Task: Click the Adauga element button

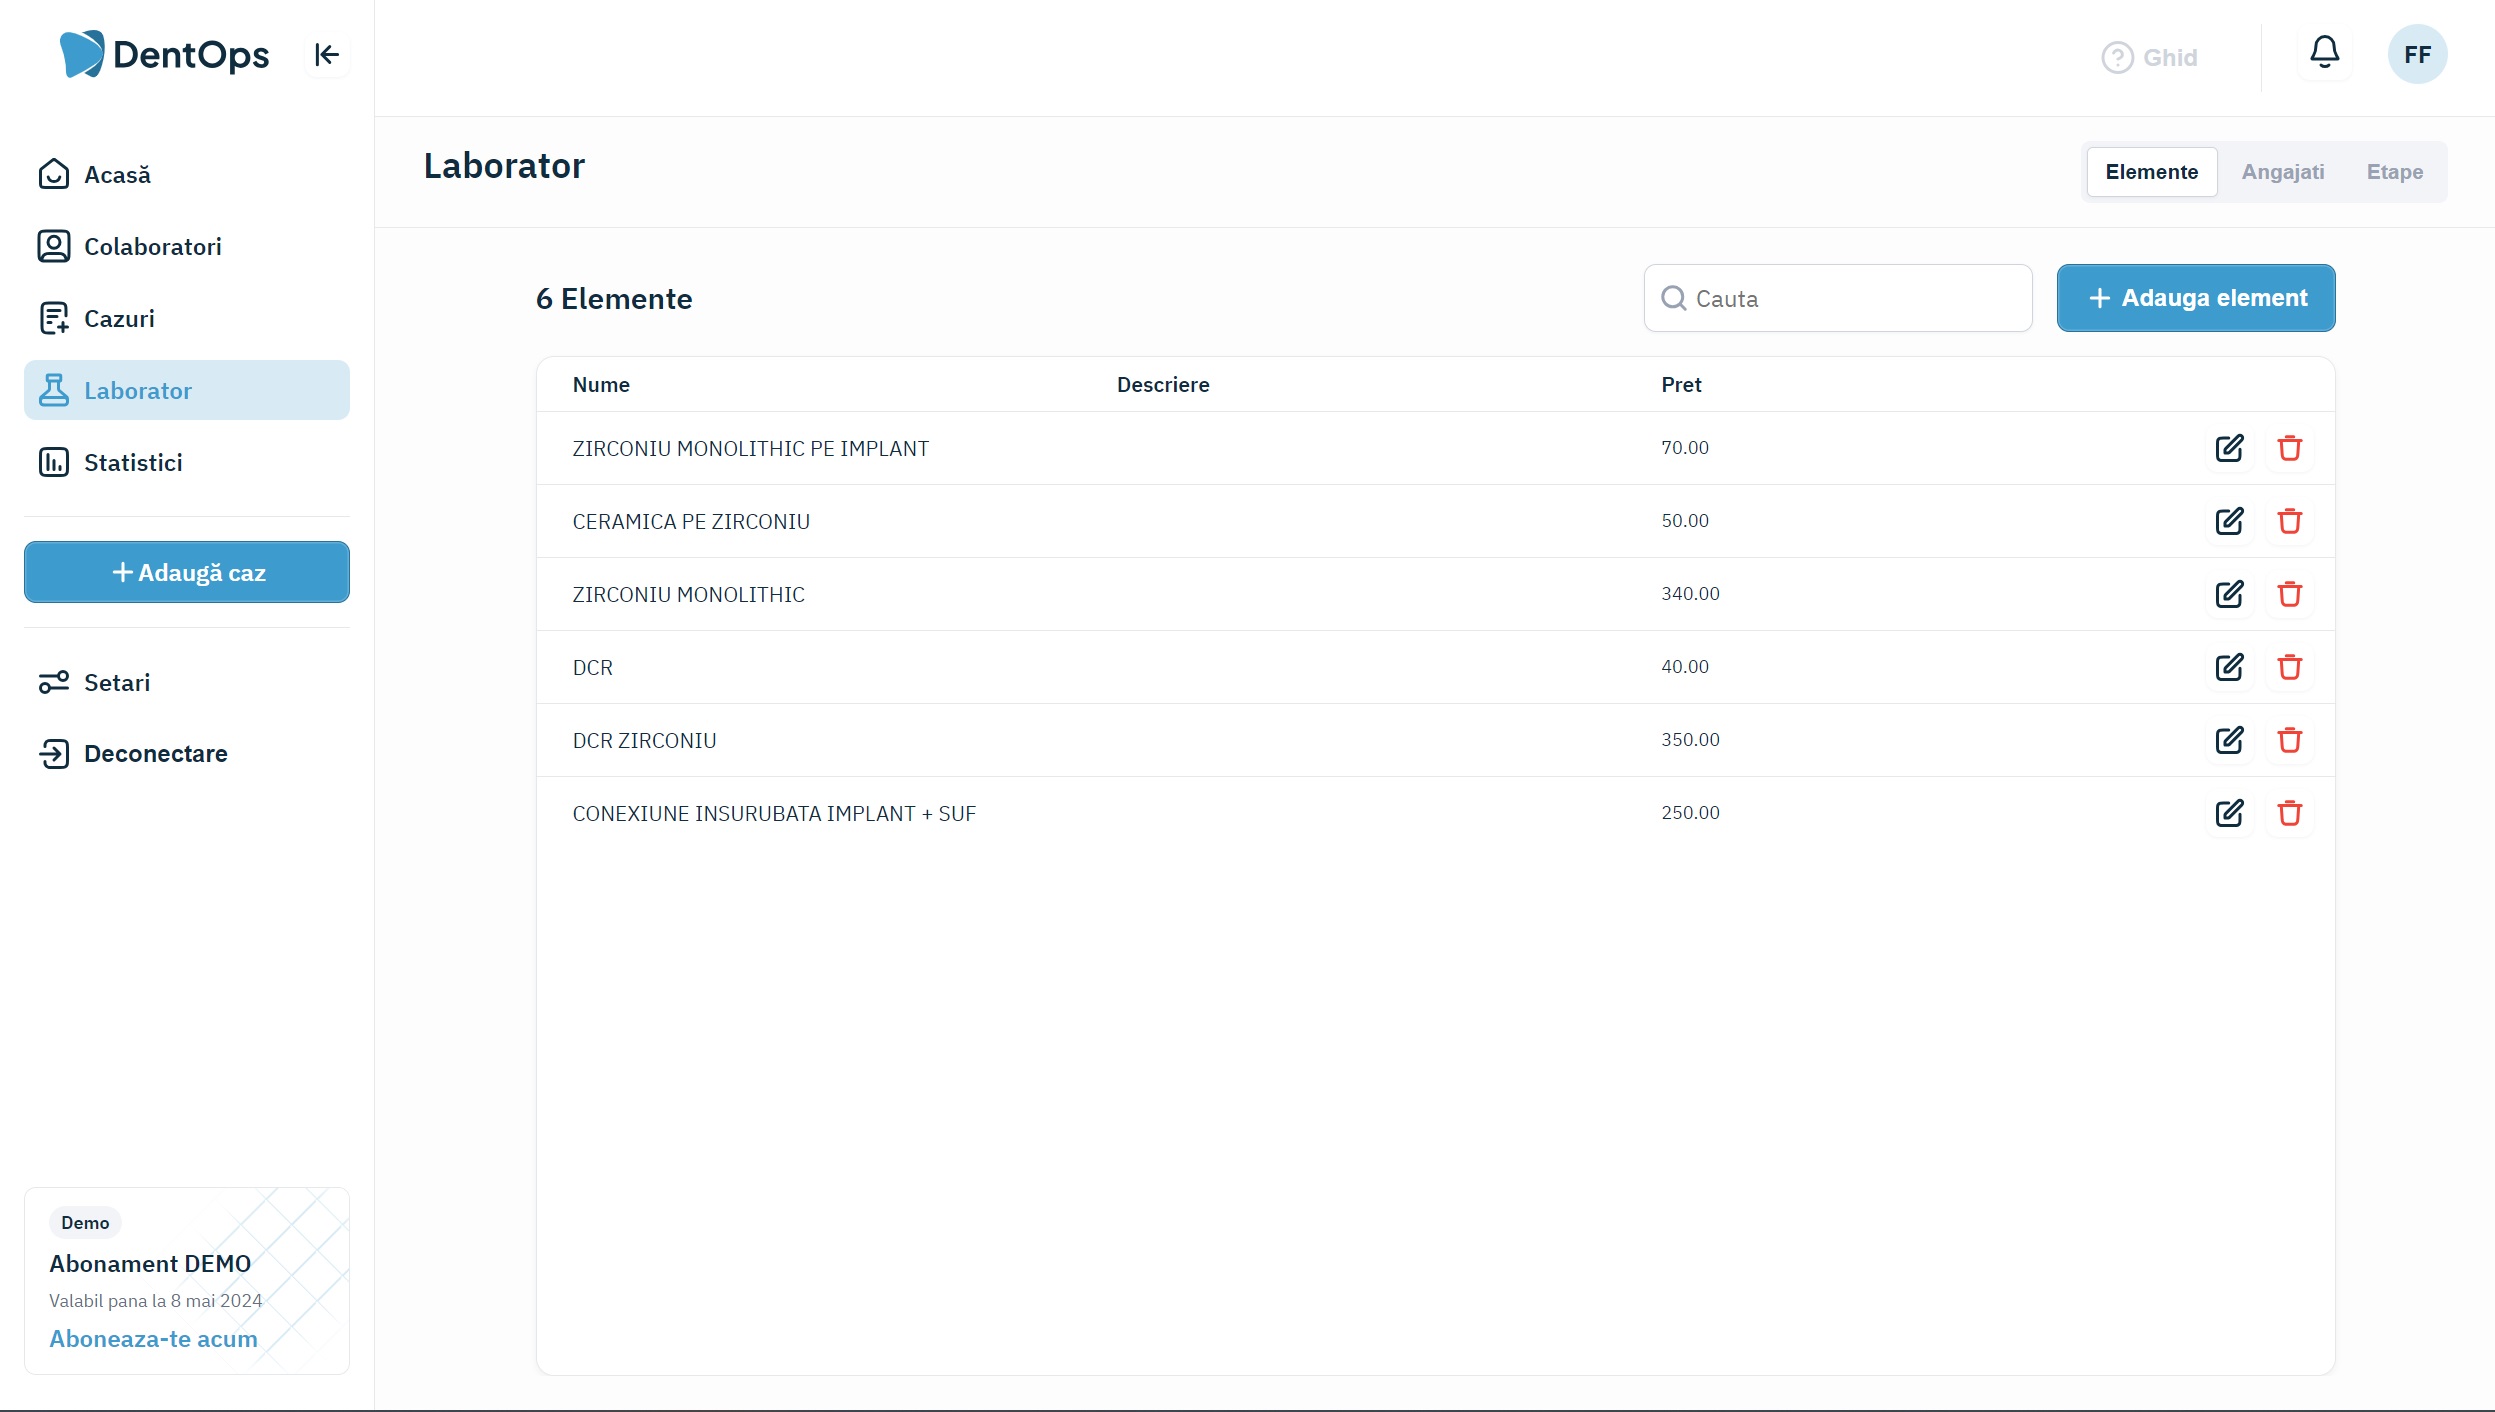Action: pos(2195,298)
